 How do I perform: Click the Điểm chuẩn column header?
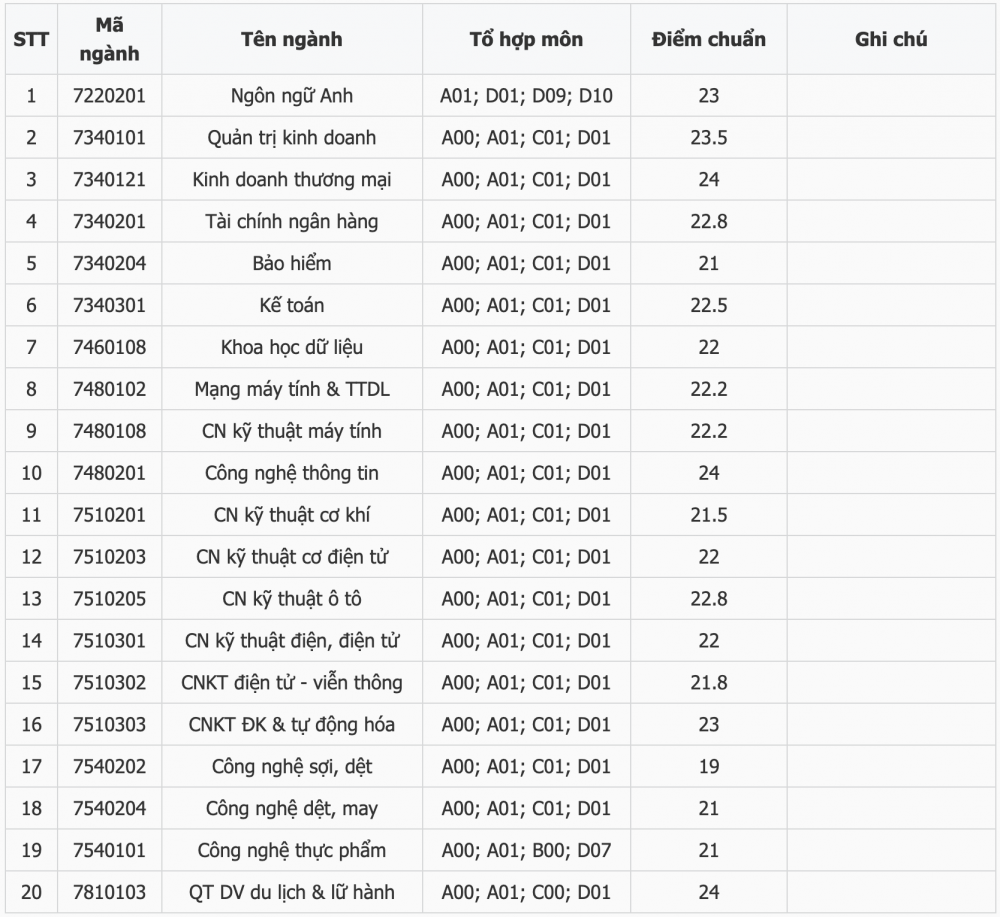[709, 40]
